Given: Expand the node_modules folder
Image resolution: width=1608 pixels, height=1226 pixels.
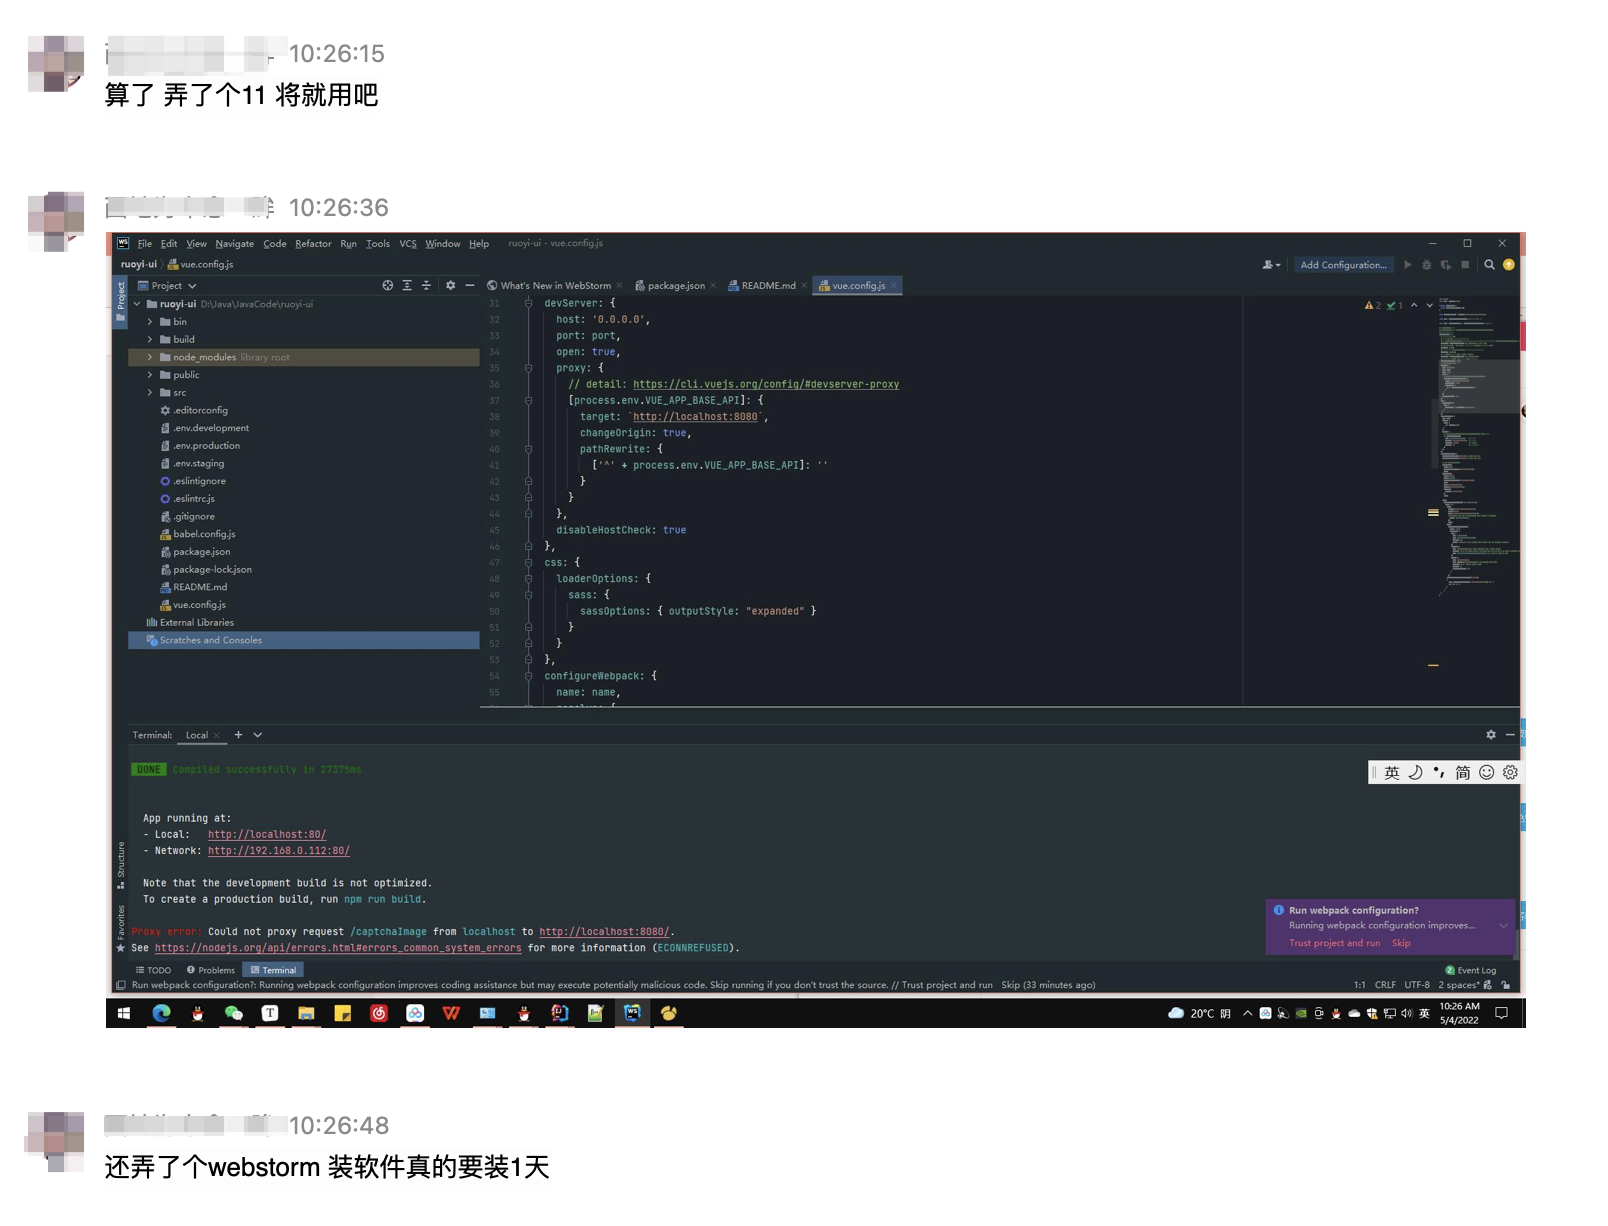Looking at the screenshot, I should tap(150, 357).
